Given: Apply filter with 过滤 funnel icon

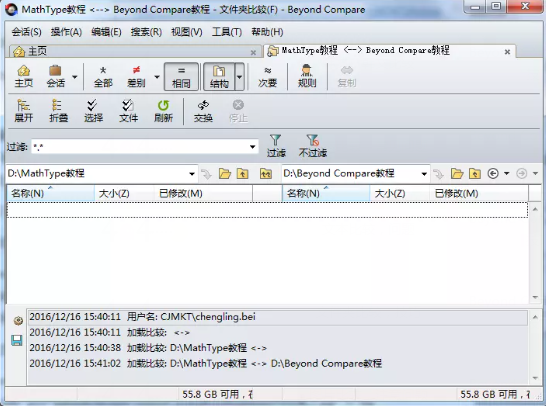Looking at the screenshot, I should pos(276,146).
